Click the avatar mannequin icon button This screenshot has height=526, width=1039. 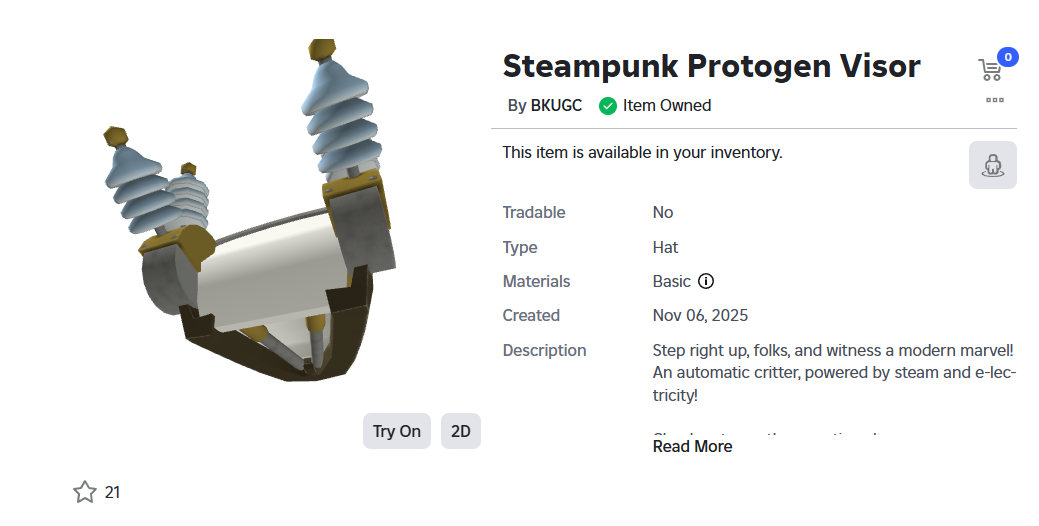tap(992, 165)
